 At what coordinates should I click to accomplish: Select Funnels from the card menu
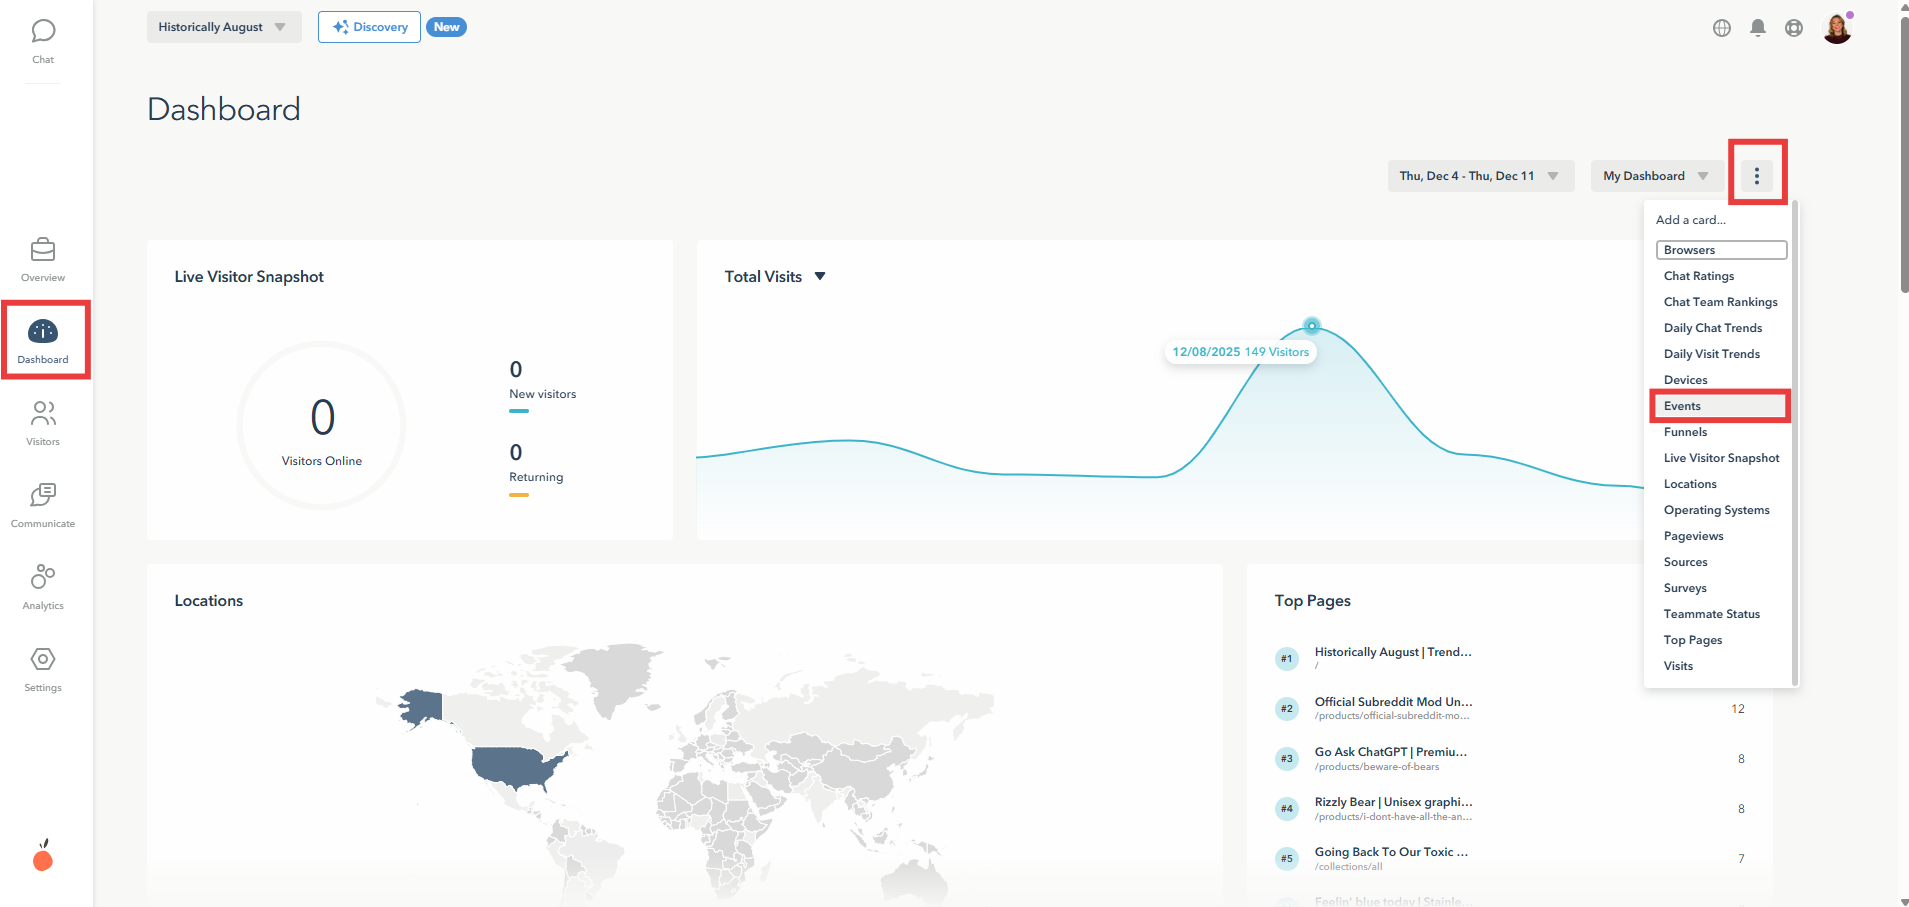1685,431
